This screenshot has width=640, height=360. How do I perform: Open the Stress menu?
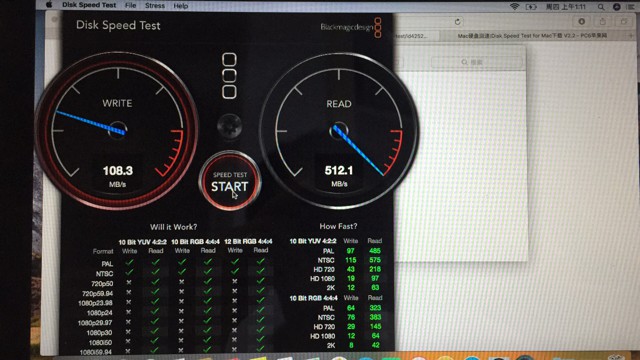[x=155, y=6]
